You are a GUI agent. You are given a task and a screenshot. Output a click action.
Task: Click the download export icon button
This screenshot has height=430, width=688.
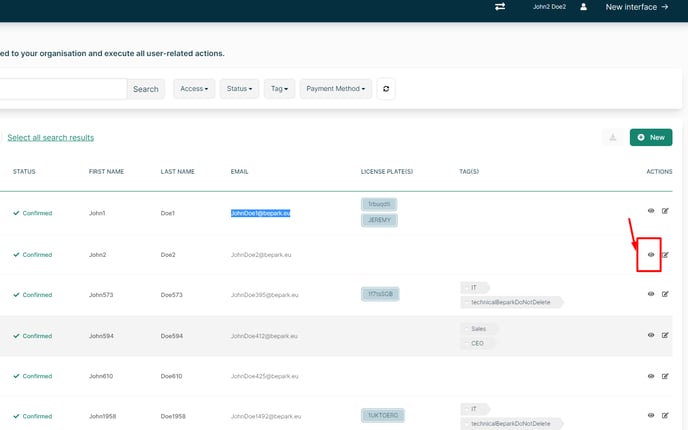click(x=612, y=137)
